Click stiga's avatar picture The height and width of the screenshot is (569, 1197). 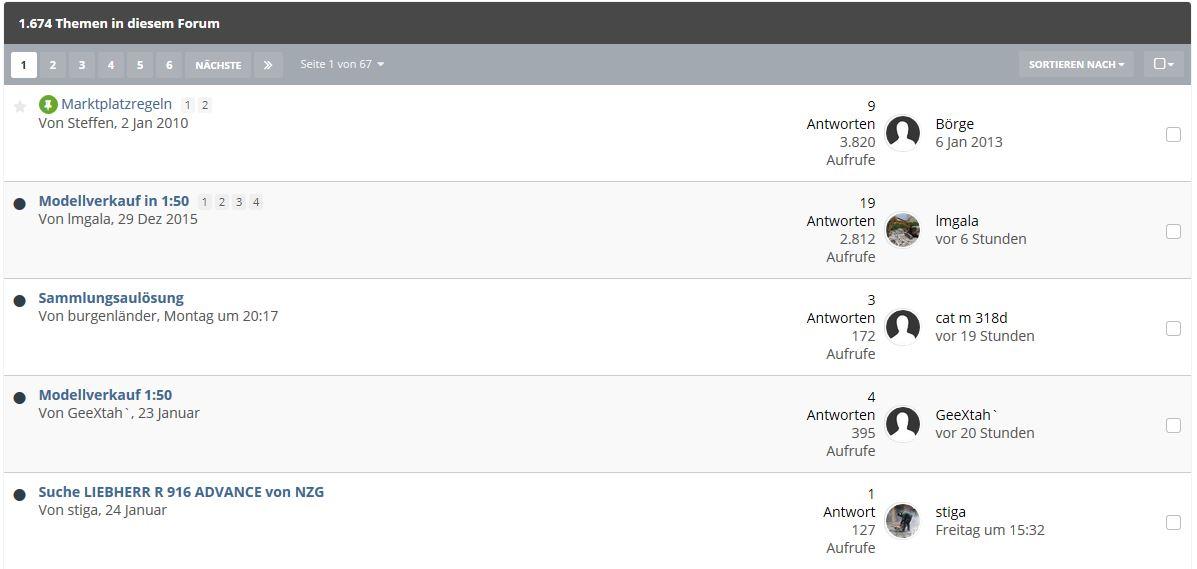coord(902,521)
